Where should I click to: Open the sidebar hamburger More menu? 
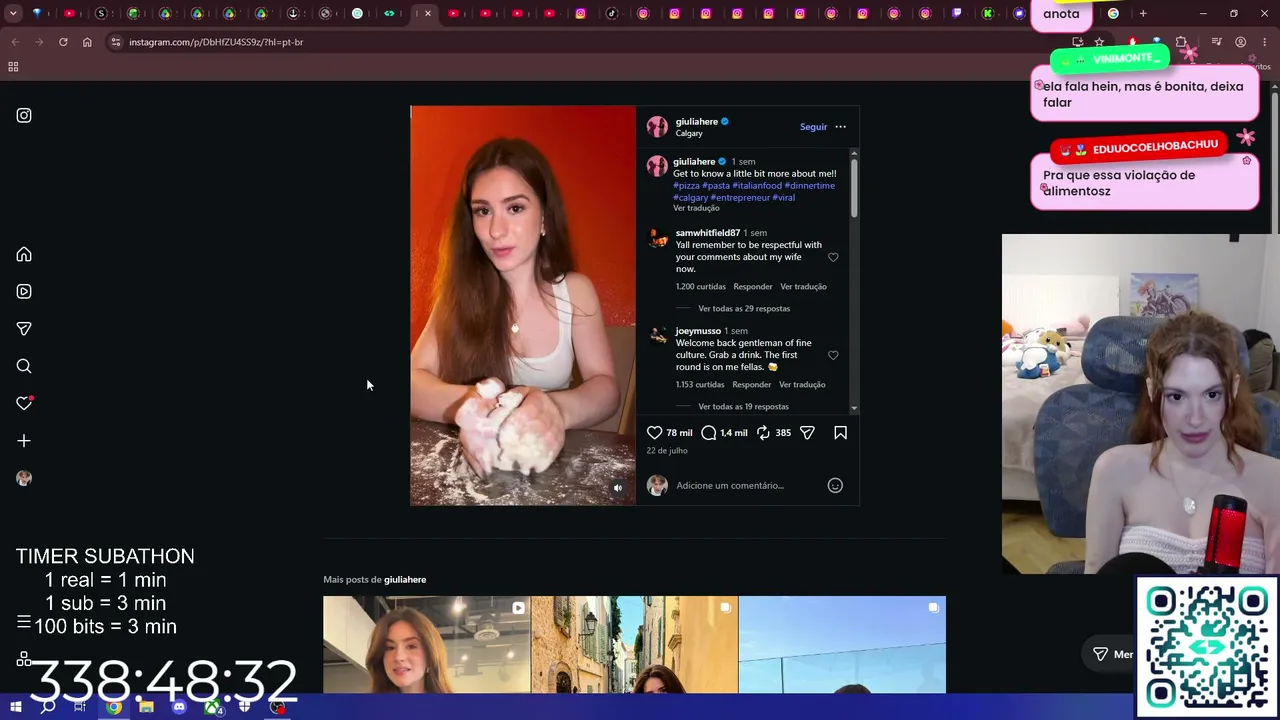[x=24, y=622]
